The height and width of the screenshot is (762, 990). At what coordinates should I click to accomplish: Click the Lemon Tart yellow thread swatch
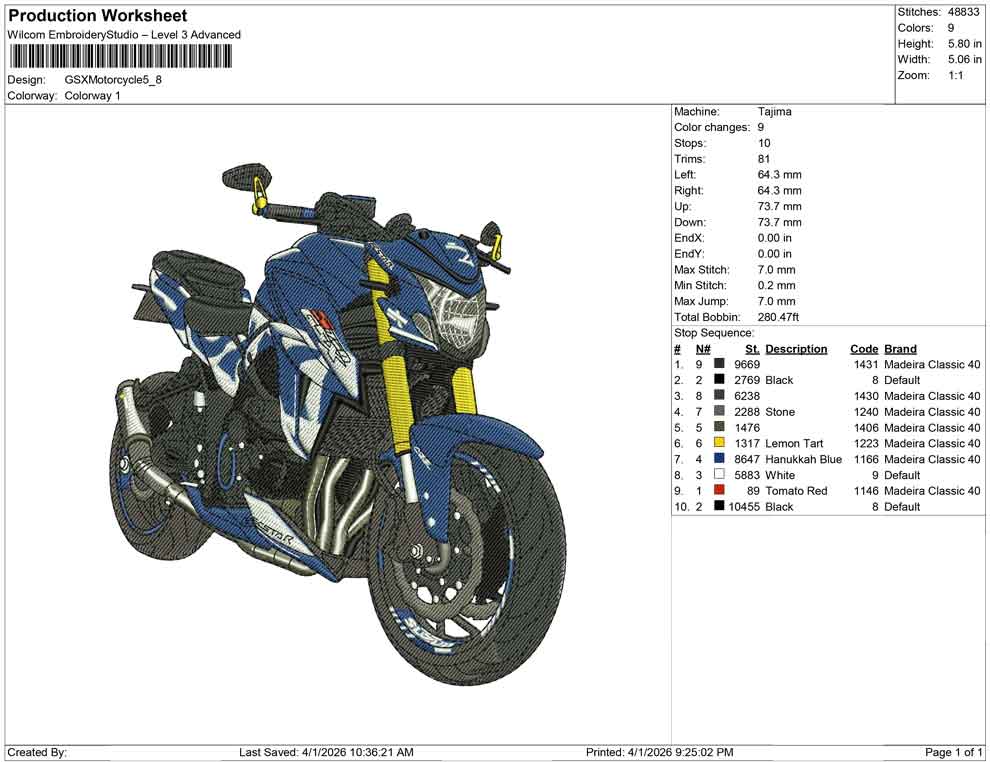722,443
